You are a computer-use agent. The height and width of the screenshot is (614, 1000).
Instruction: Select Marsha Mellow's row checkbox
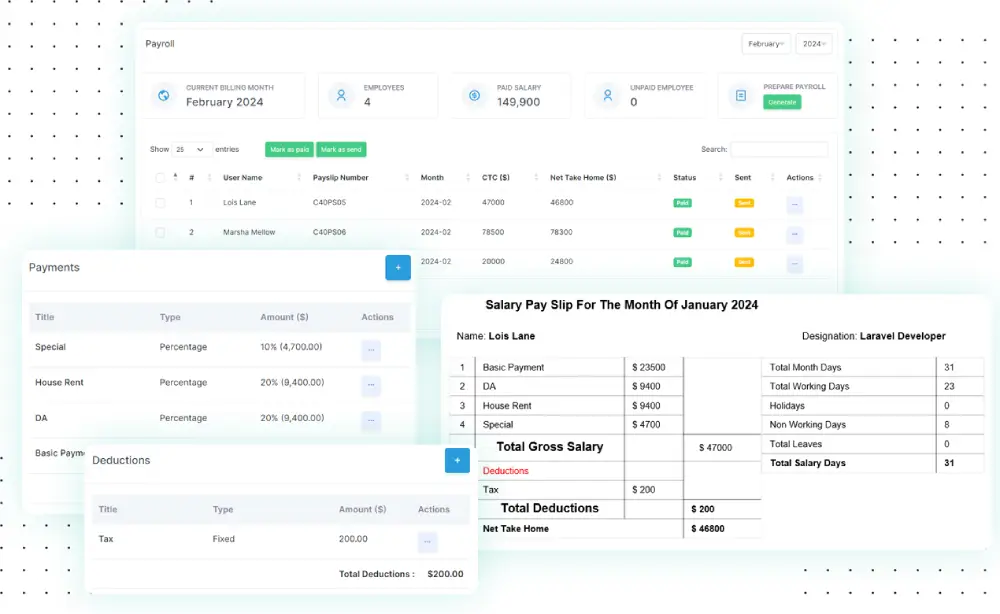click(x=160, y=233)
